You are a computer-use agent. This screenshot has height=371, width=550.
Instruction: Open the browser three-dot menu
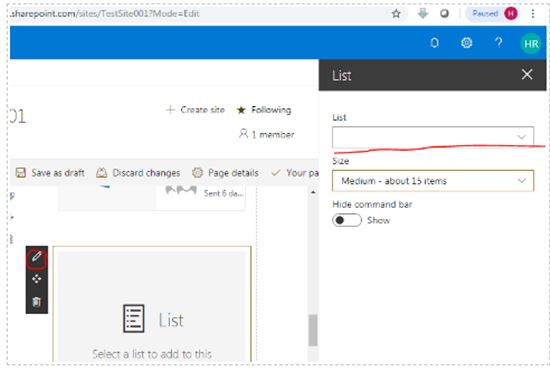(533, 14)
